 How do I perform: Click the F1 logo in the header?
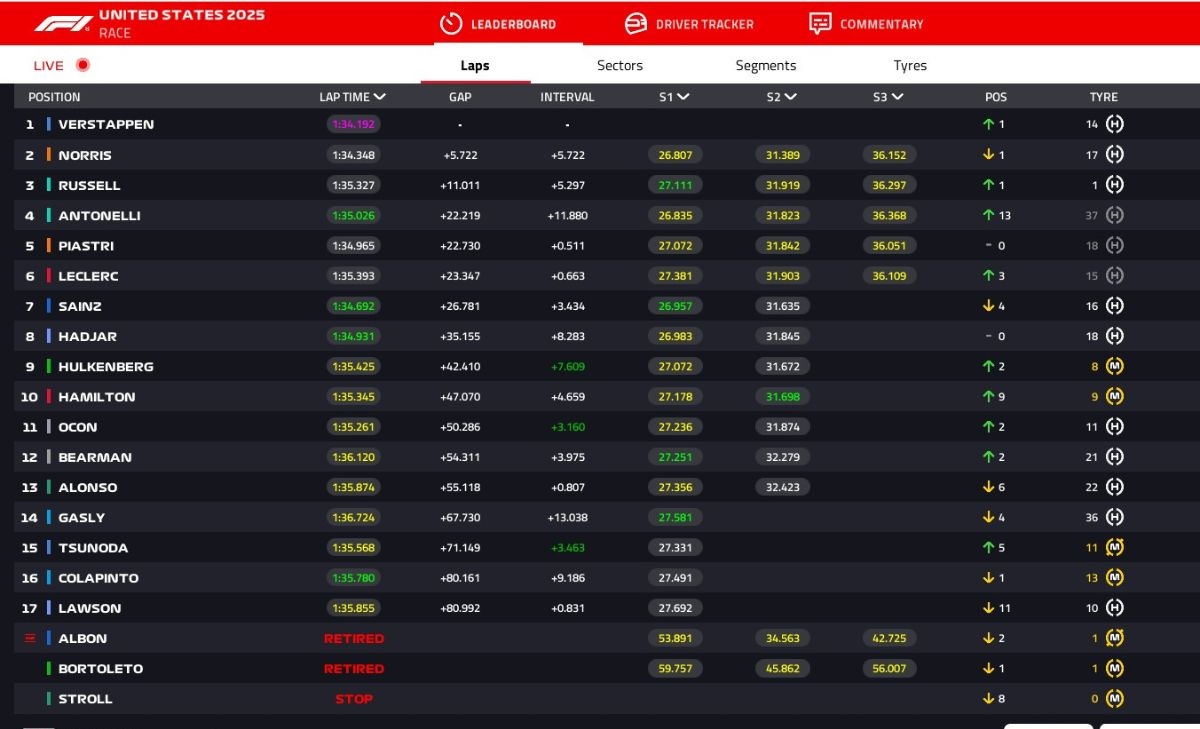[x=63, y=23]
